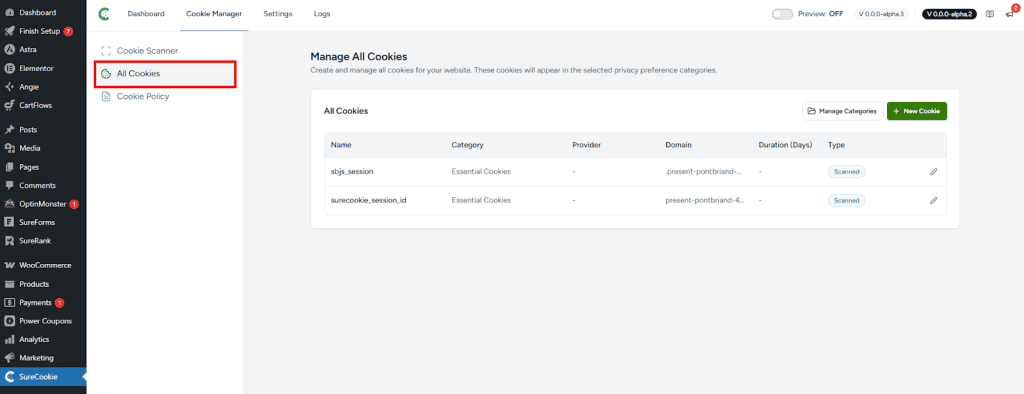1024x394 pixels.
Task: Click the Scanned badge in sbjs_session row
Action: click(x=846, y=172)
